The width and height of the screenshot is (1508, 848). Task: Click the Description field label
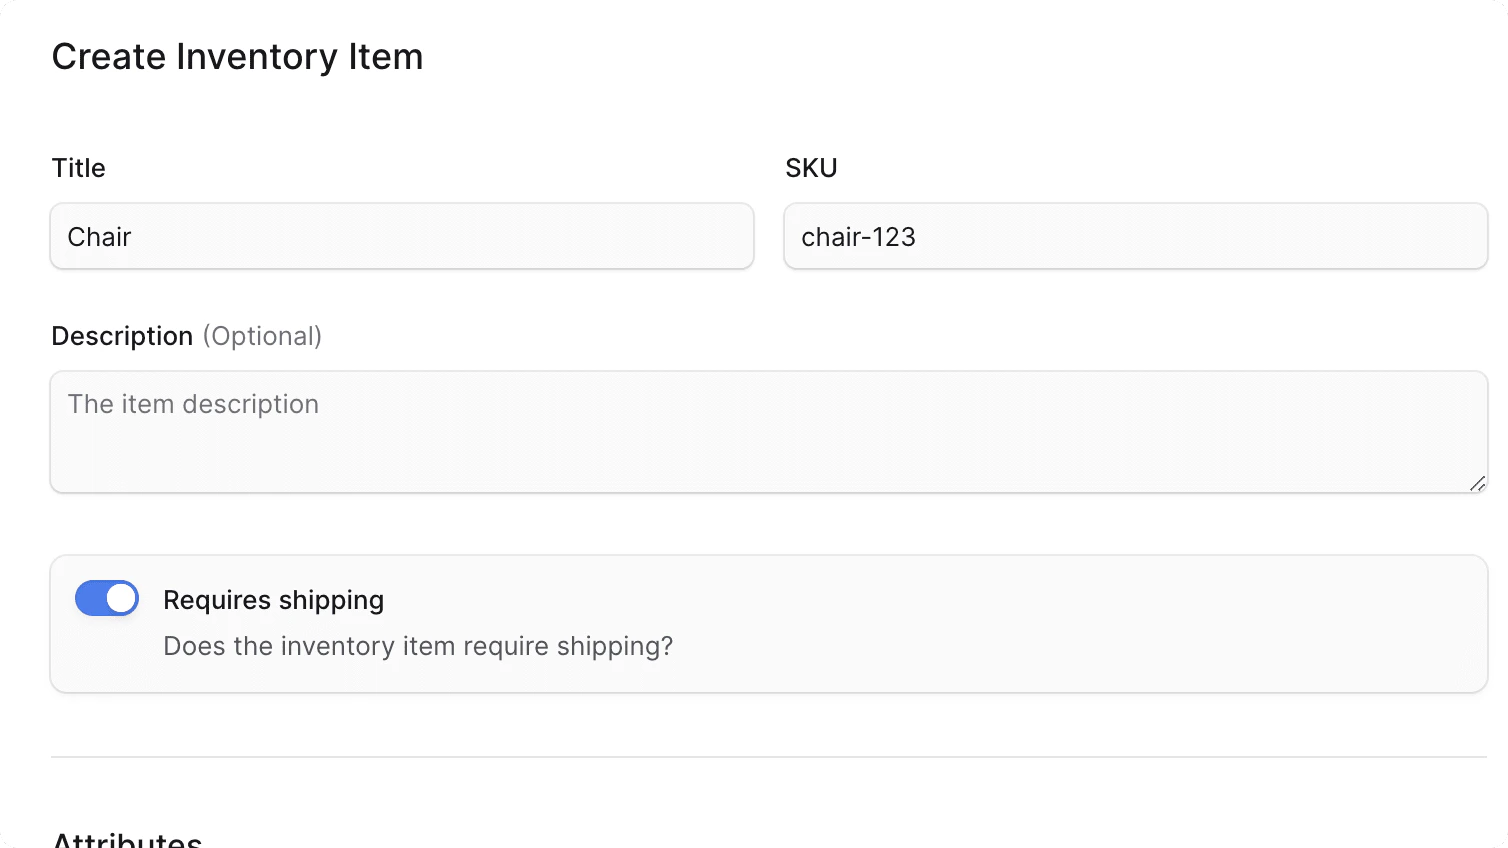[x=122, y=336]
